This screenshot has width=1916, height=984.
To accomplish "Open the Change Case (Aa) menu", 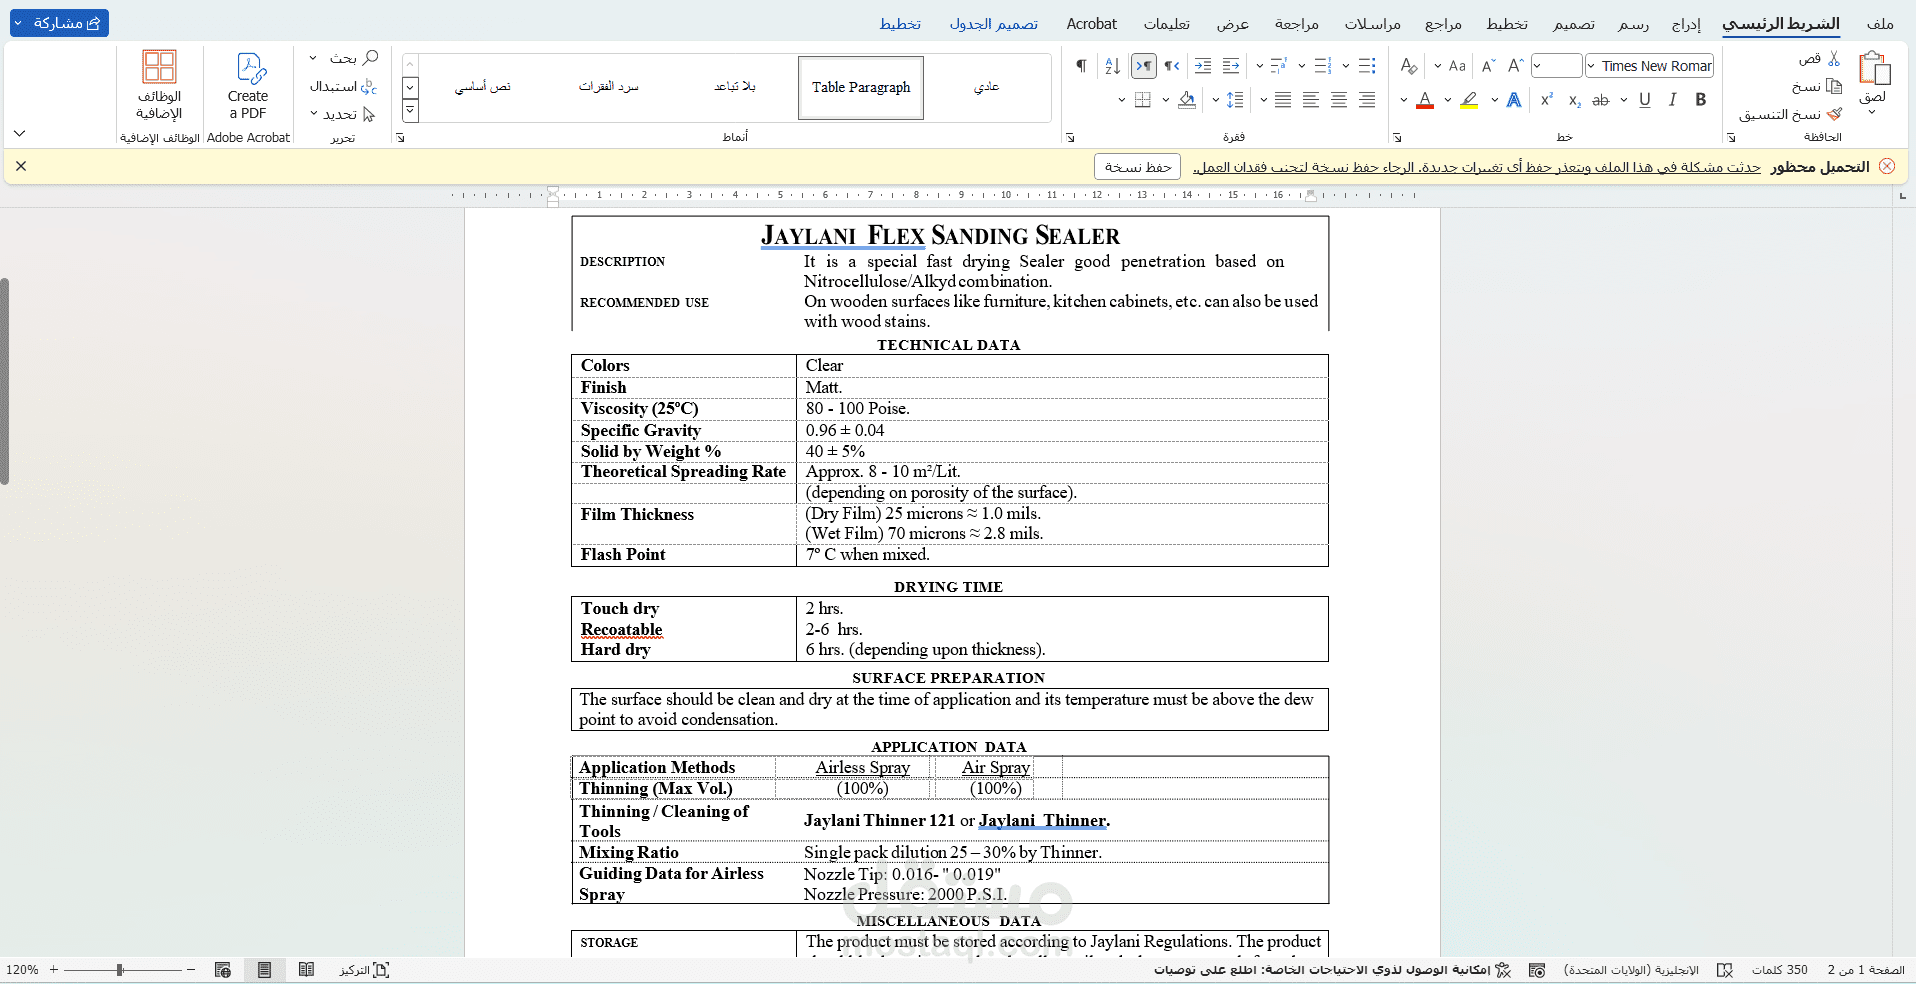I will coord(1451,66).
